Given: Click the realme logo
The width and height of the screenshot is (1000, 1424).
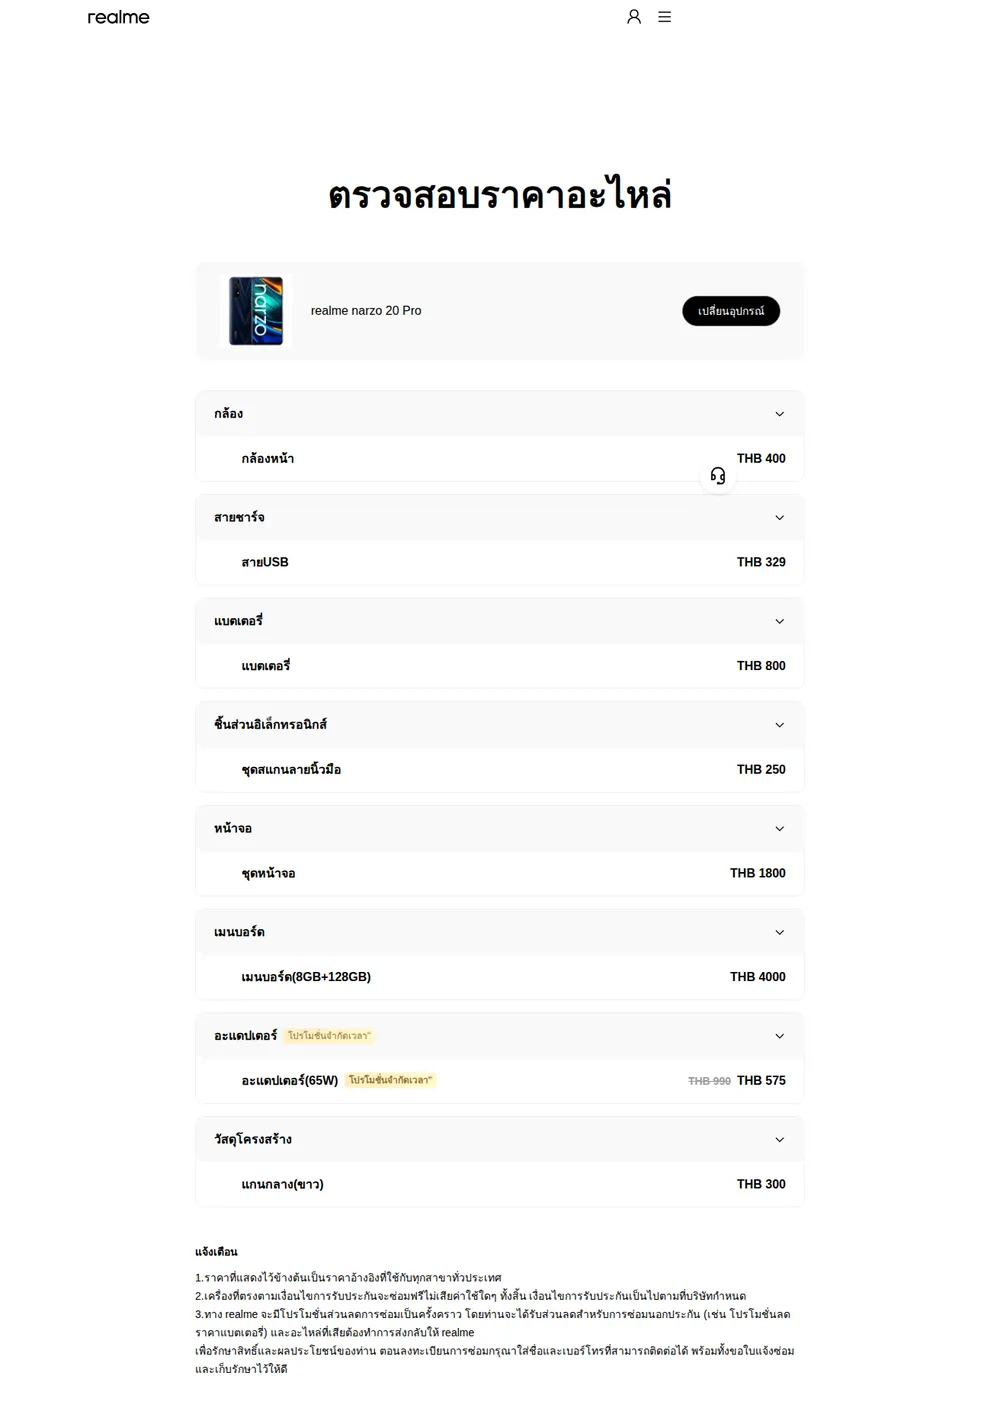Looking at the screenshot, I should tap(118, 17).
